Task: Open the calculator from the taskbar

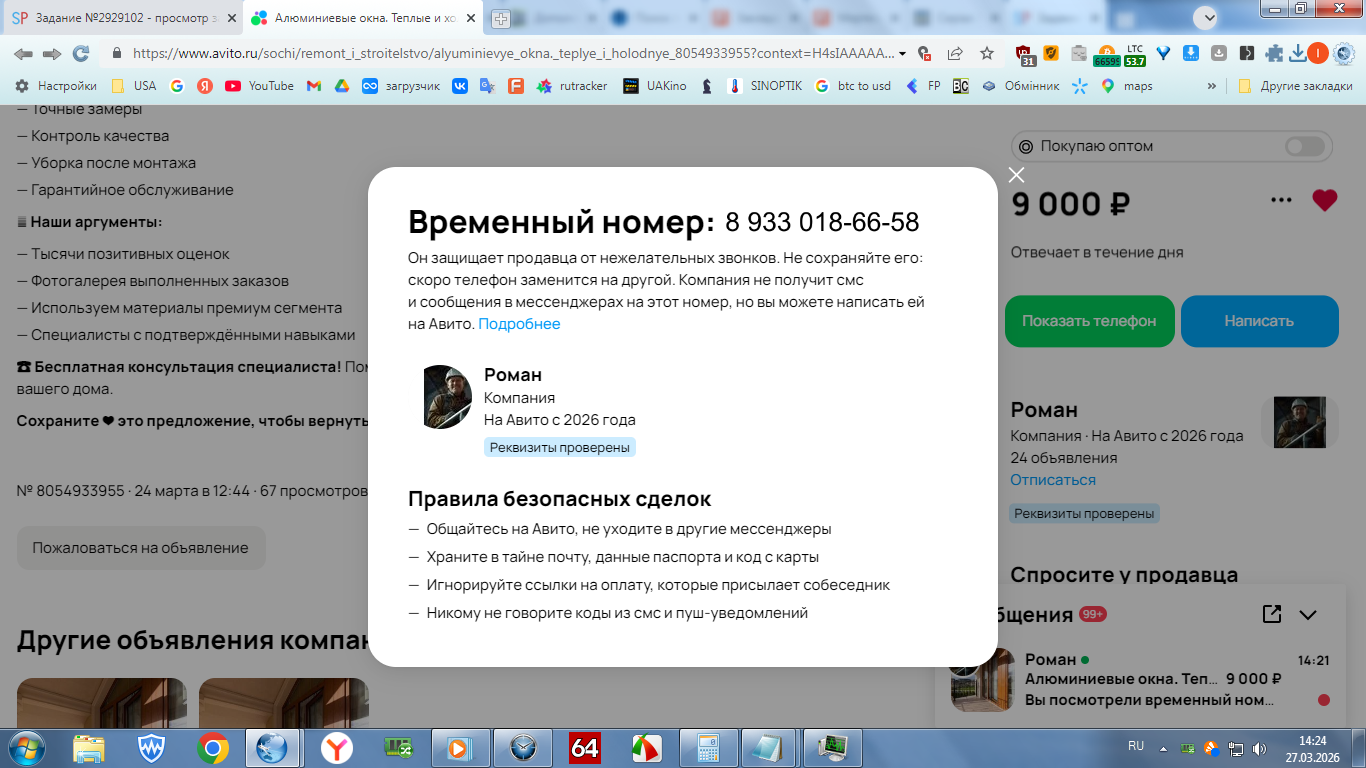Action: tap(709, 748)
